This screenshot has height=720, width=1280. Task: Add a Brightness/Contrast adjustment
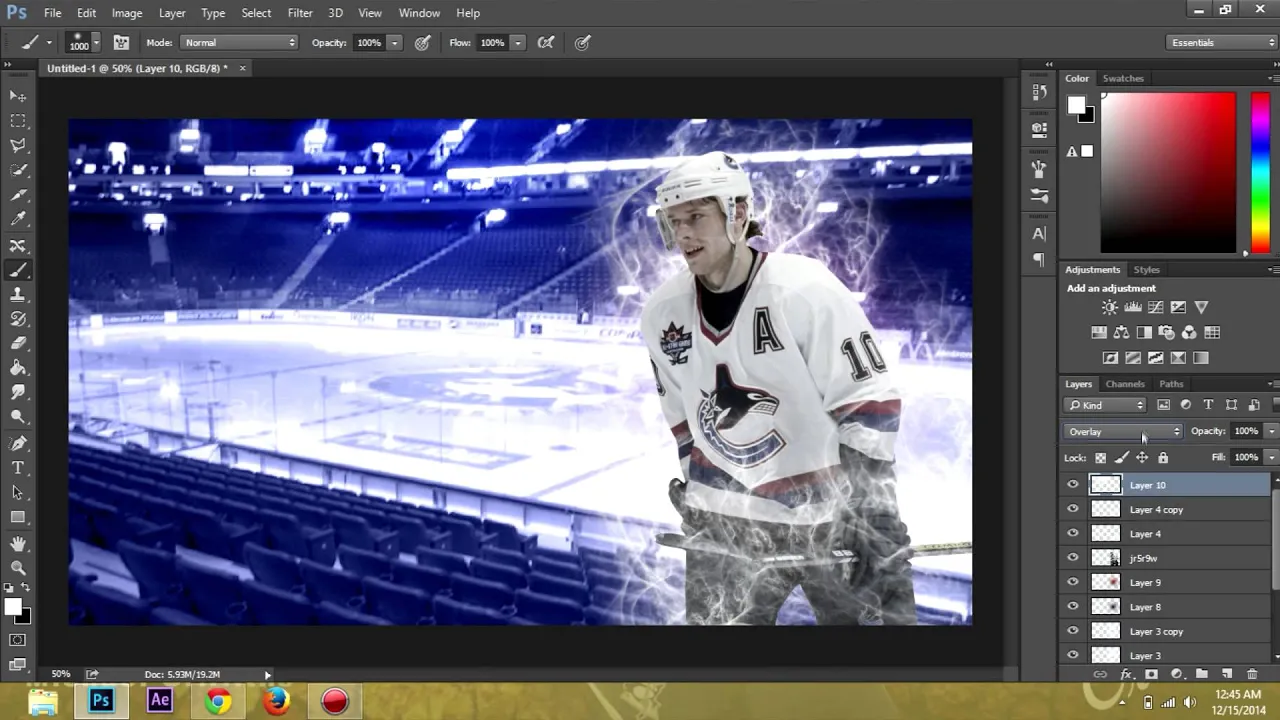tap(1110, 308)
